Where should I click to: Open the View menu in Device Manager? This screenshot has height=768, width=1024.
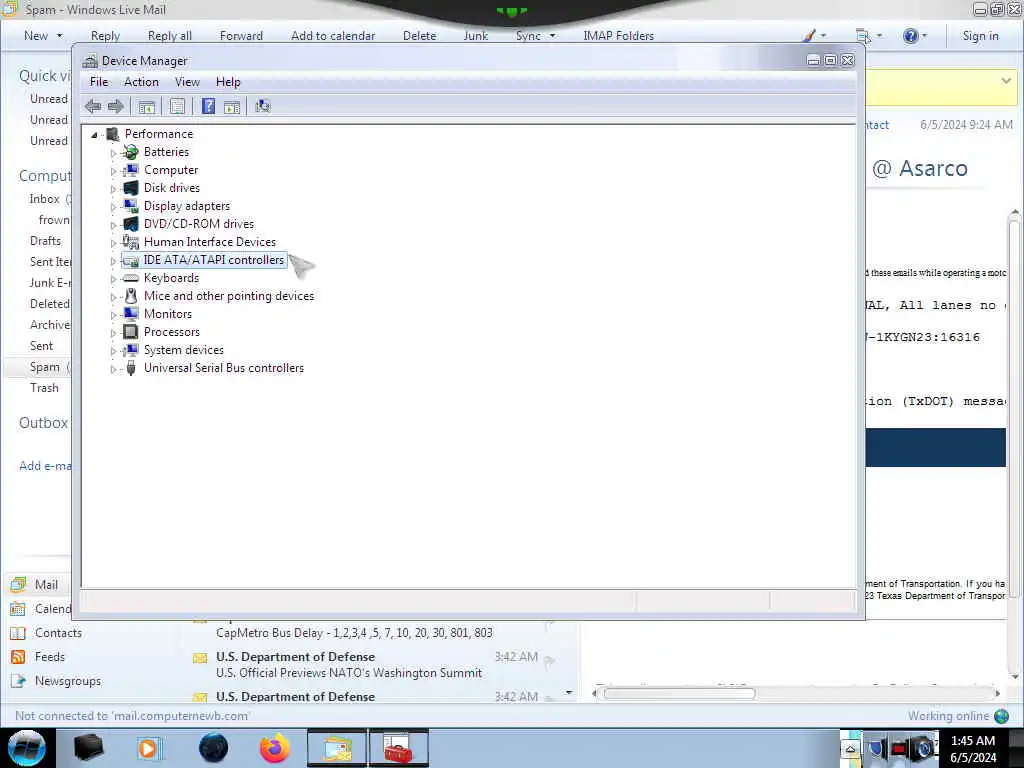[x=187, y=82]
